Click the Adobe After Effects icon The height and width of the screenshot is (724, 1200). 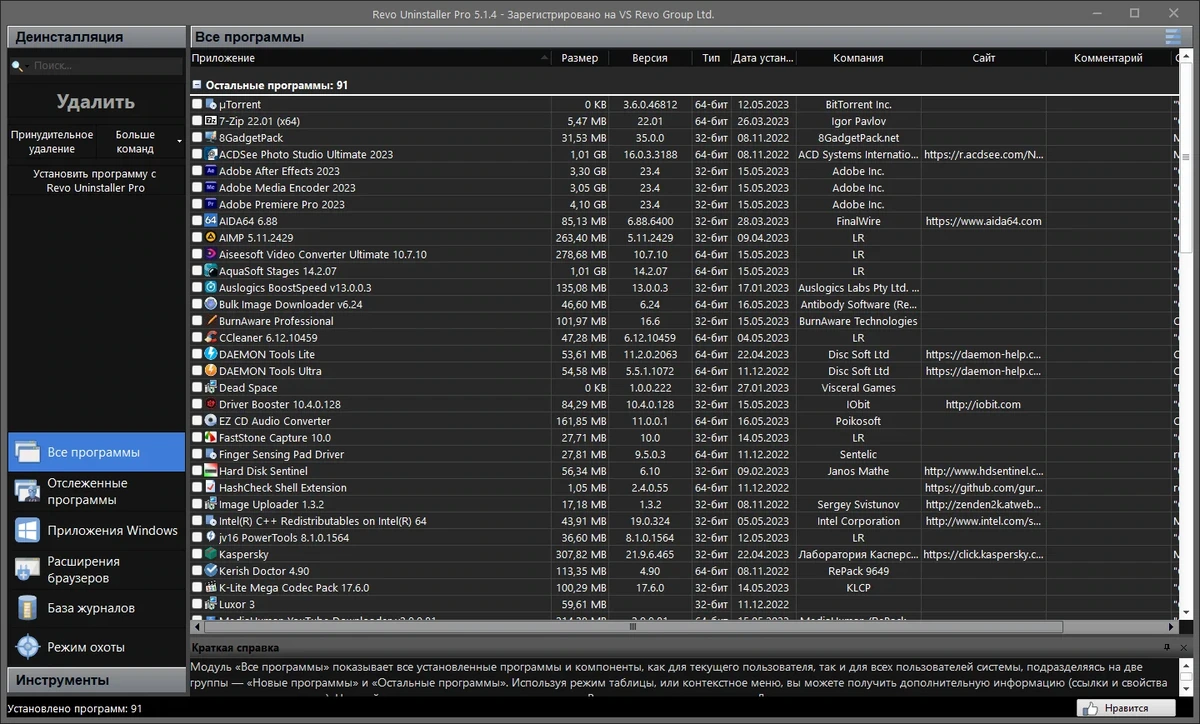(211, 171)
